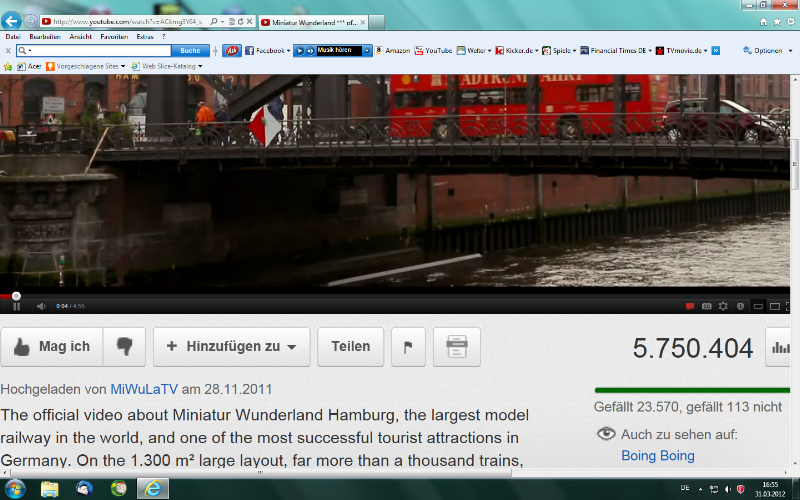Open the MiWuLaTV channel link

pos(143,389)
